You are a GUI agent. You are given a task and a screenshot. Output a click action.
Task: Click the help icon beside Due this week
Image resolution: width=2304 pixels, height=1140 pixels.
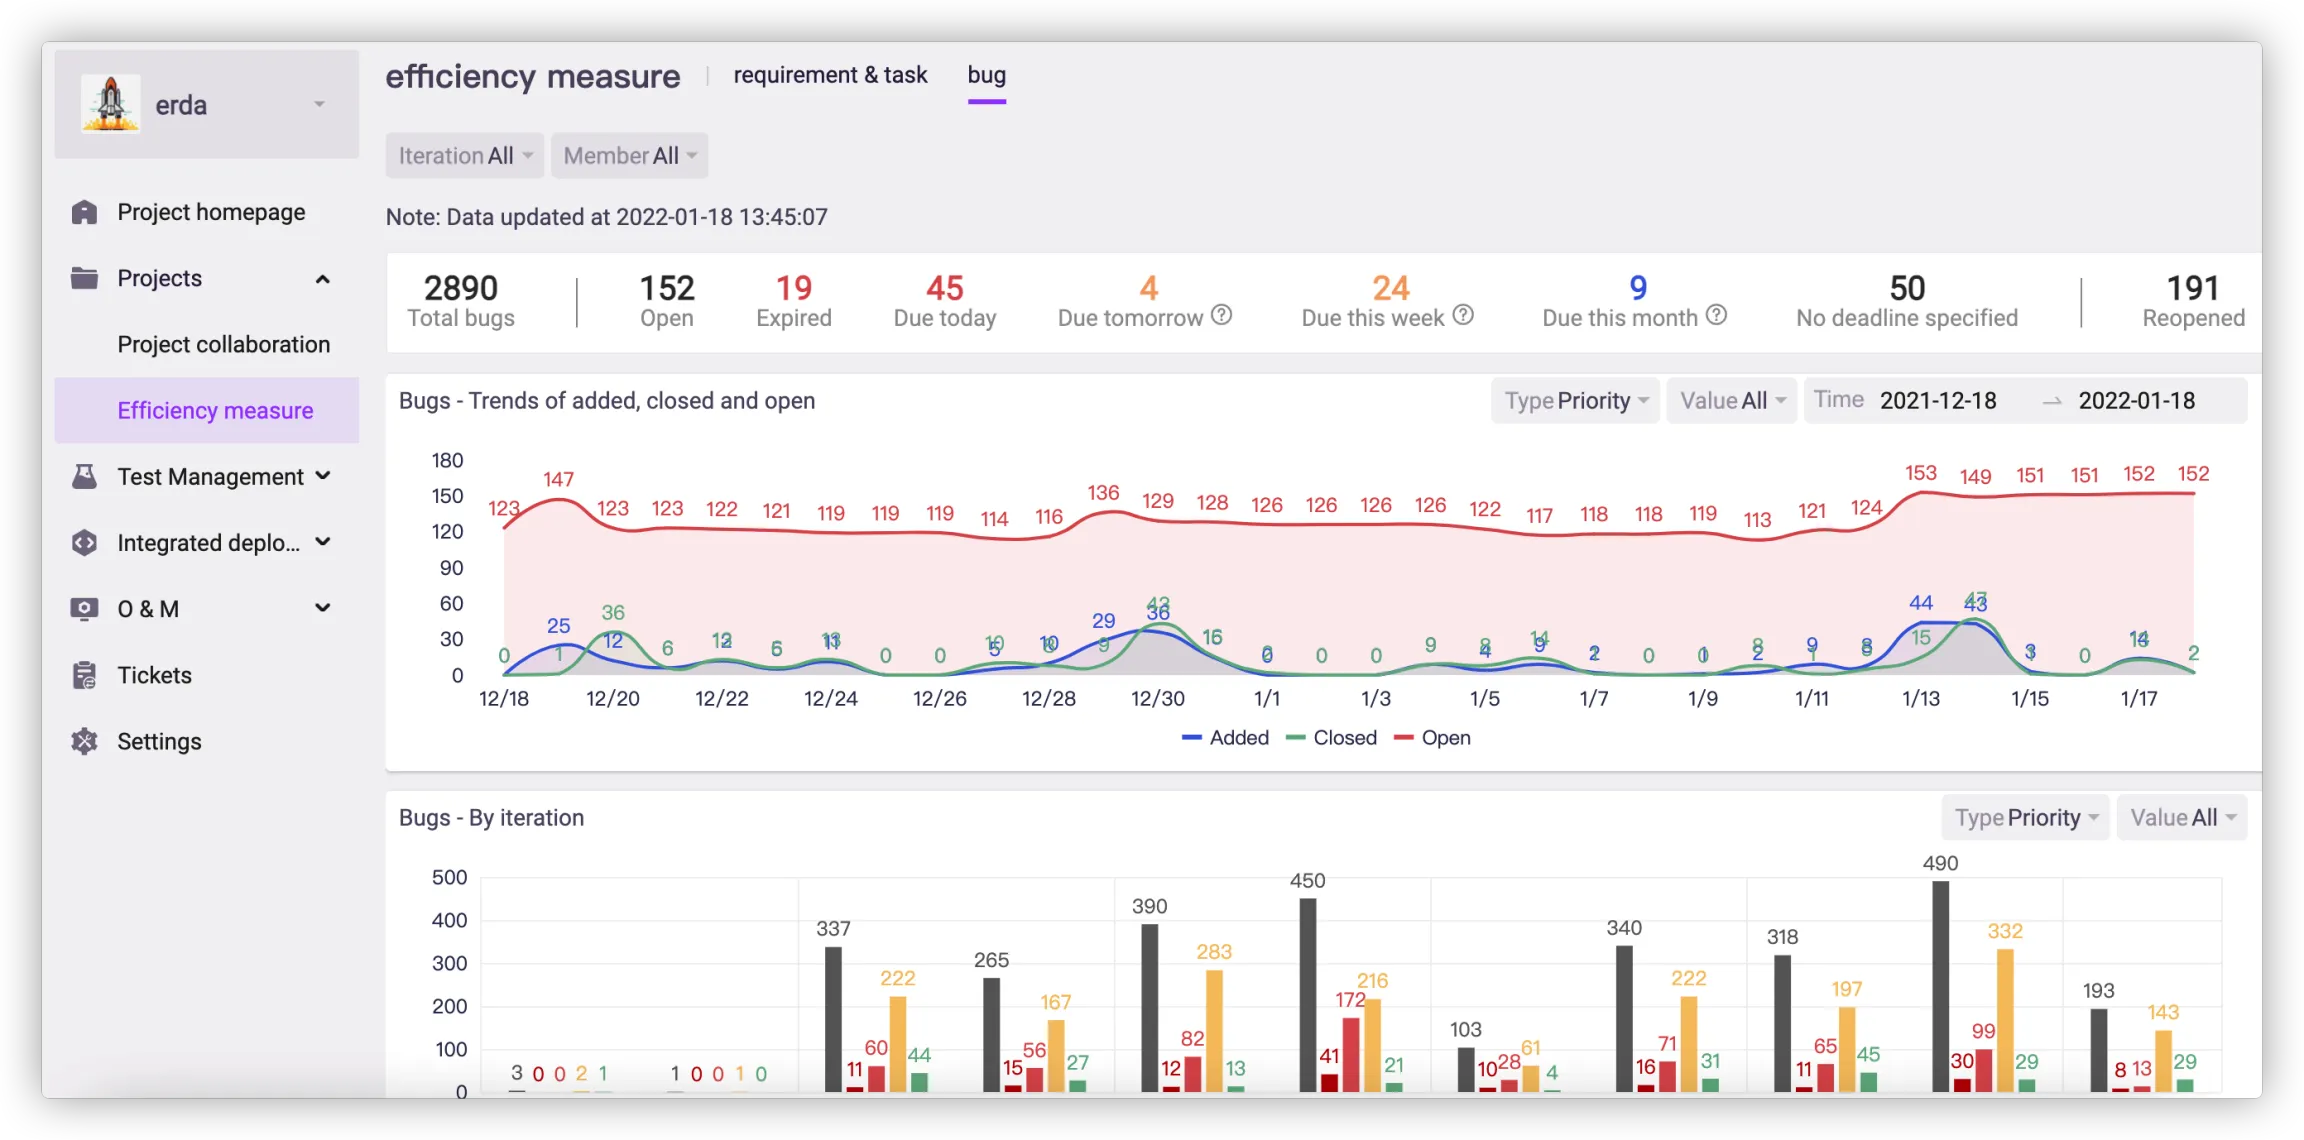1463,315
